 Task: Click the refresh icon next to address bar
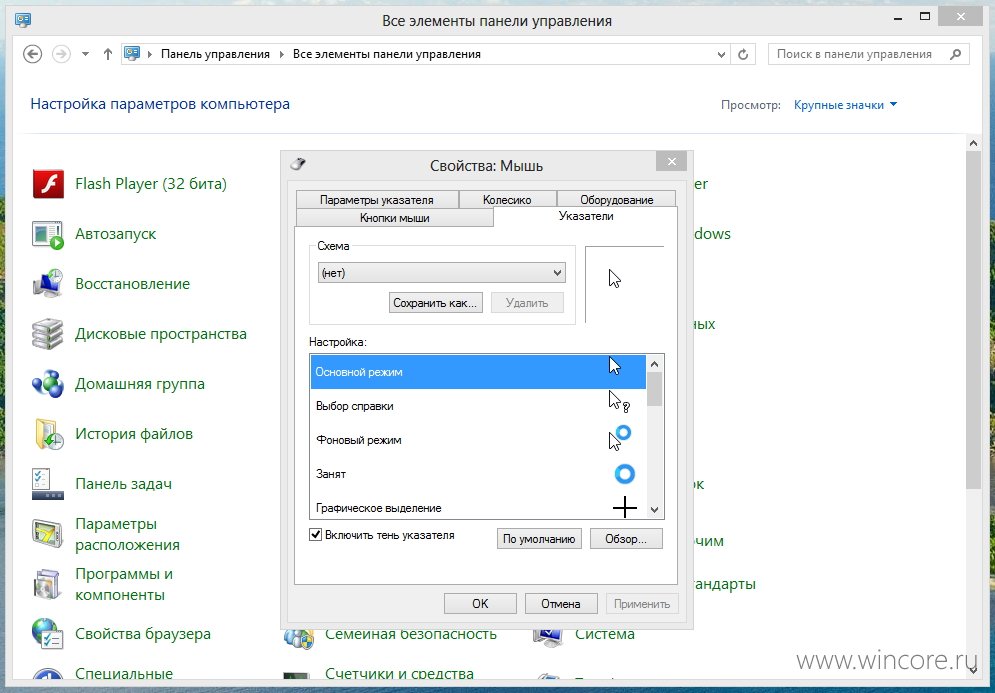(743, 55)
